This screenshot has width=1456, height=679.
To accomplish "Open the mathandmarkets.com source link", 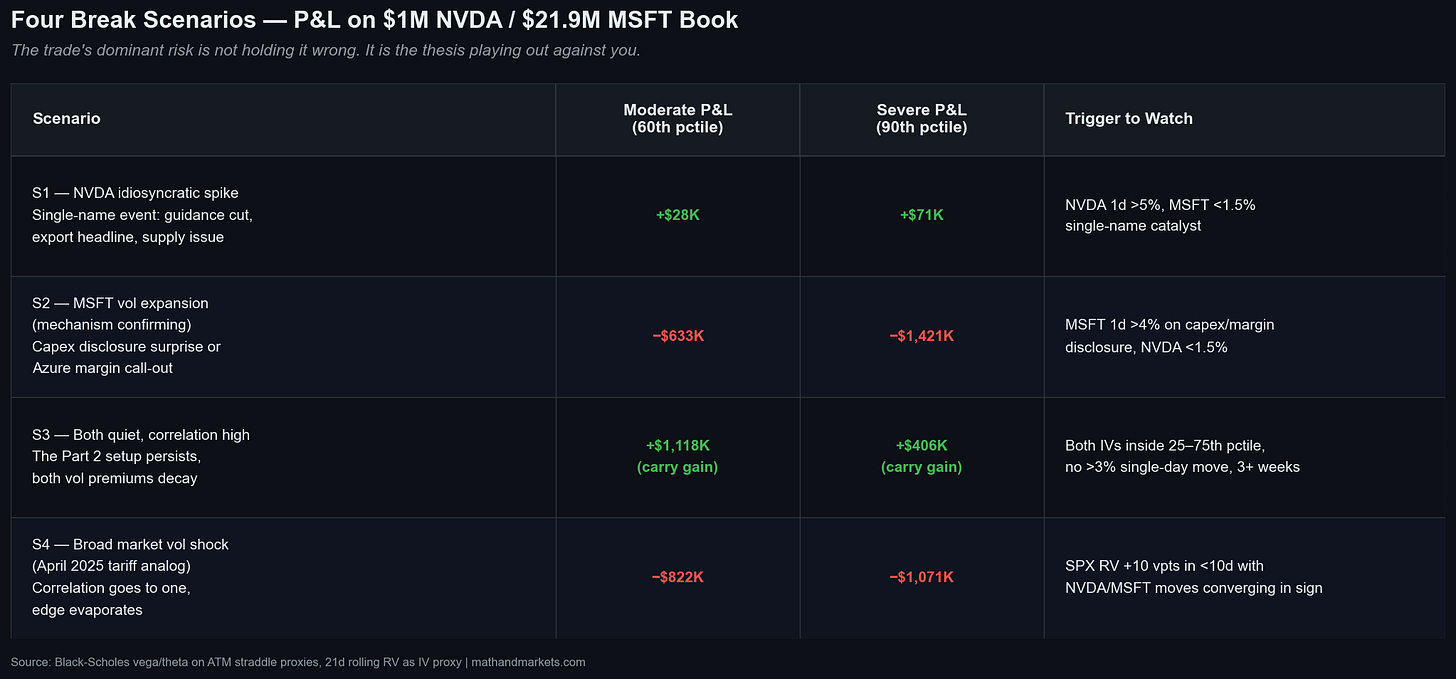I will pyautogui.click(x=528, y=662).
